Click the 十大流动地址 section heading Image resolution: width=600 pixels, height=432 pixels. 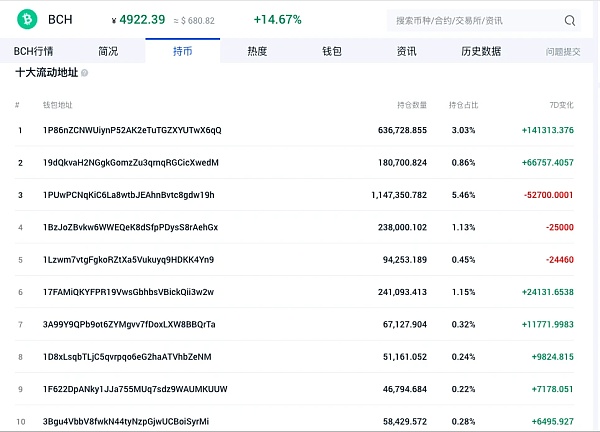47,72
